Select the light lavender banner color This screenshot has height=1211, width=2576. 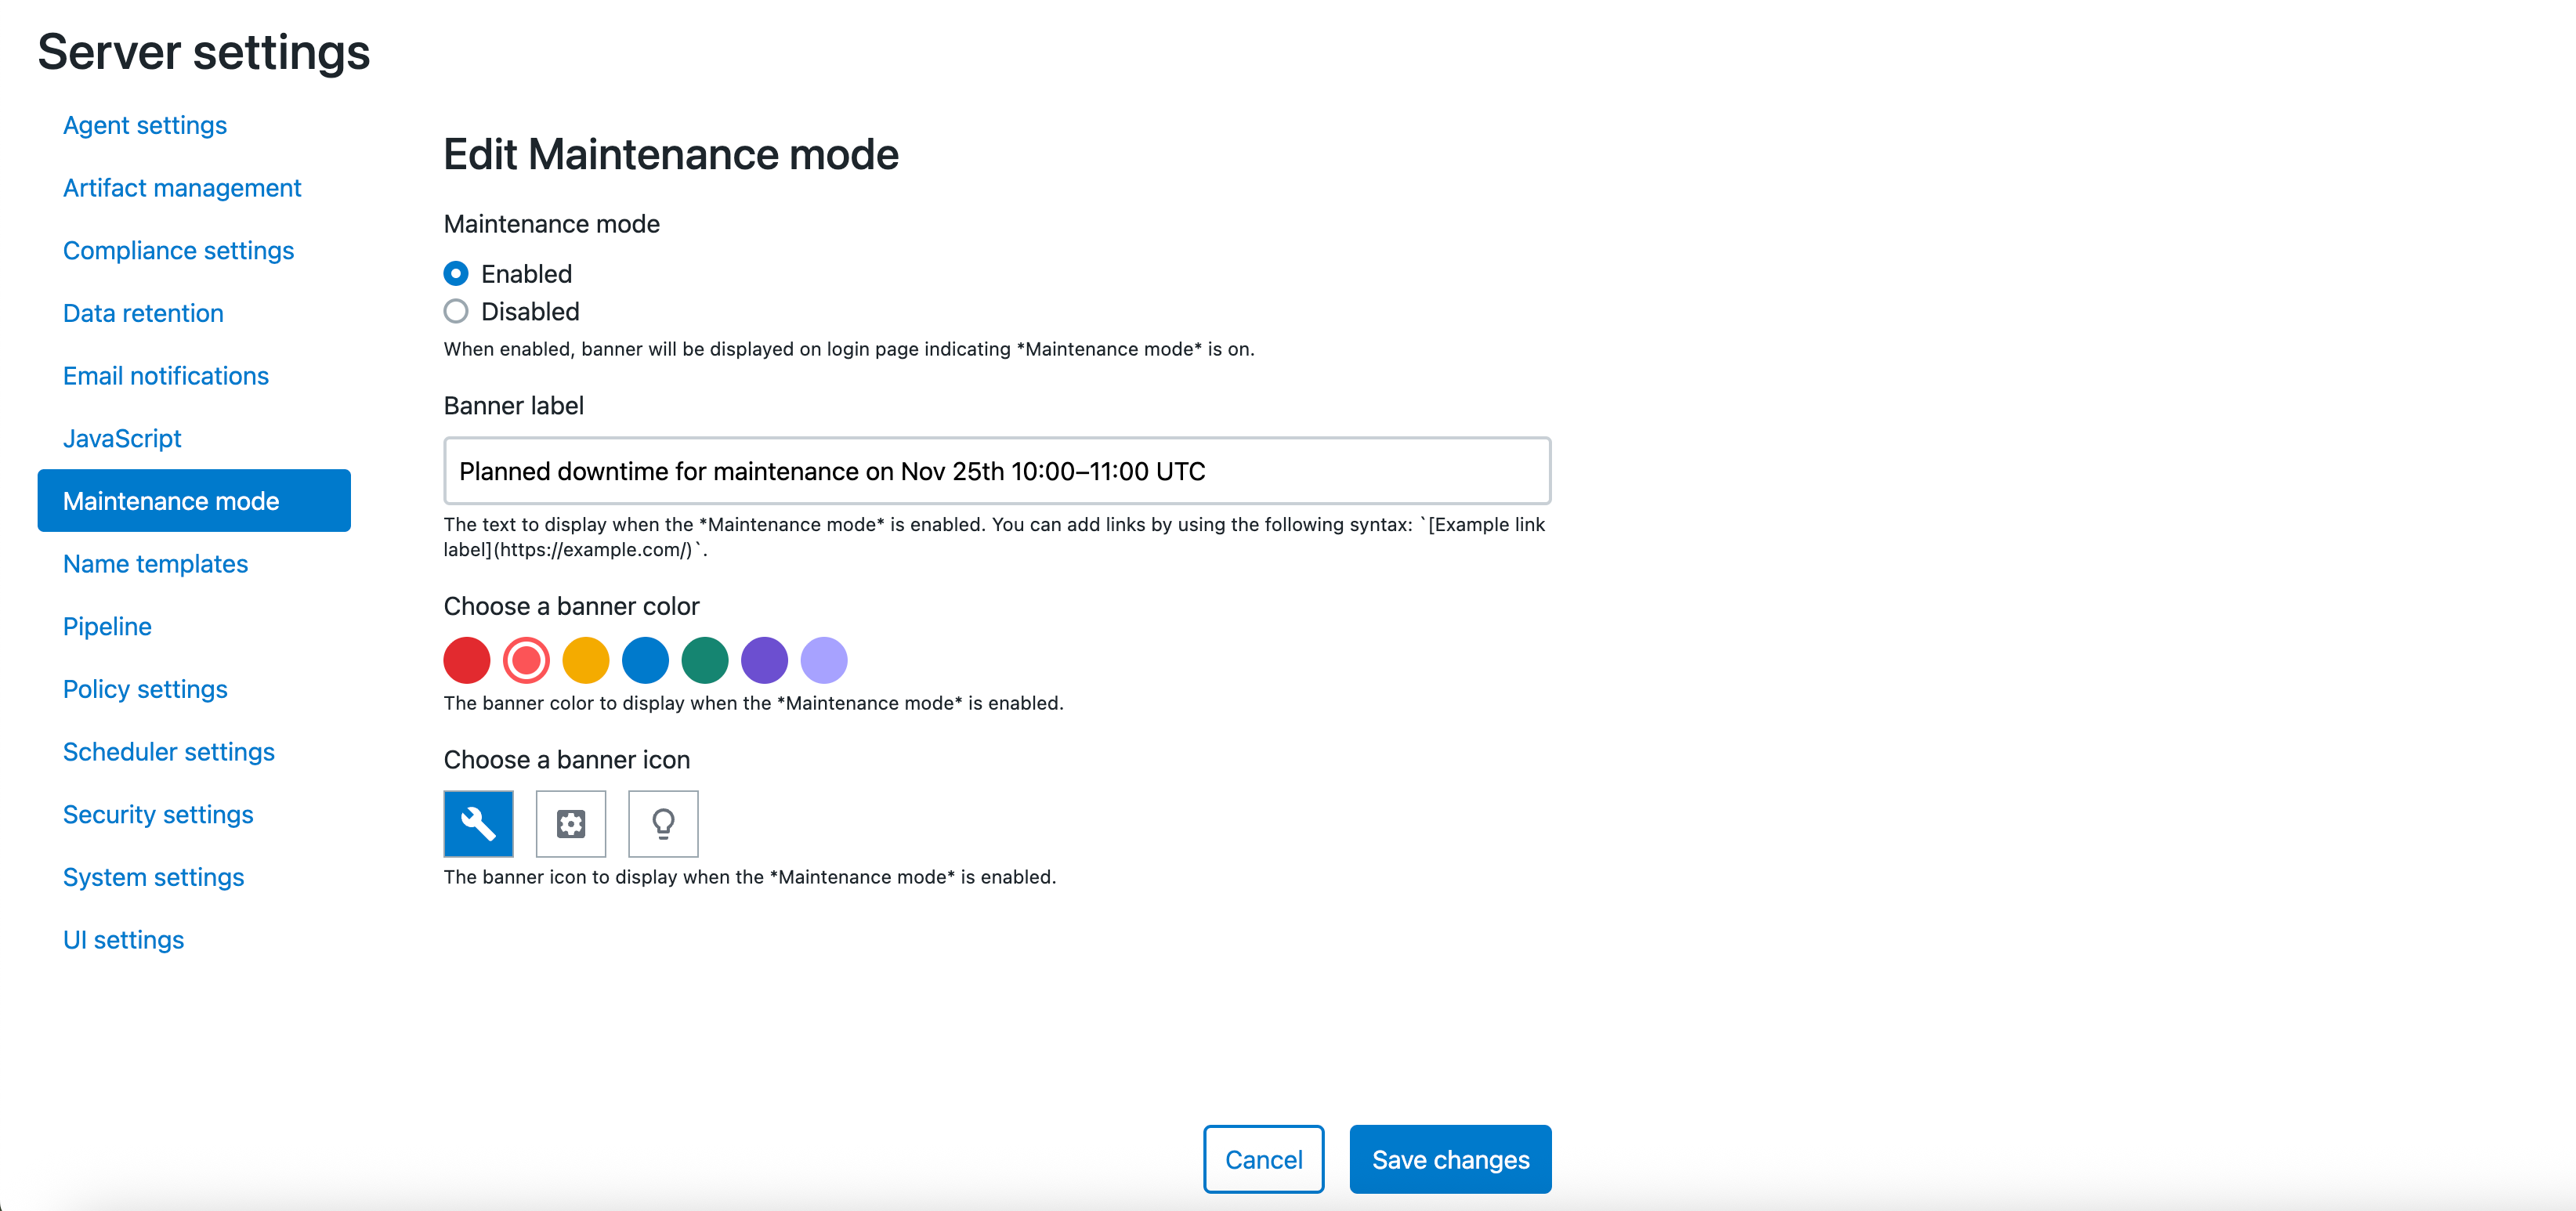pos(824,660)
